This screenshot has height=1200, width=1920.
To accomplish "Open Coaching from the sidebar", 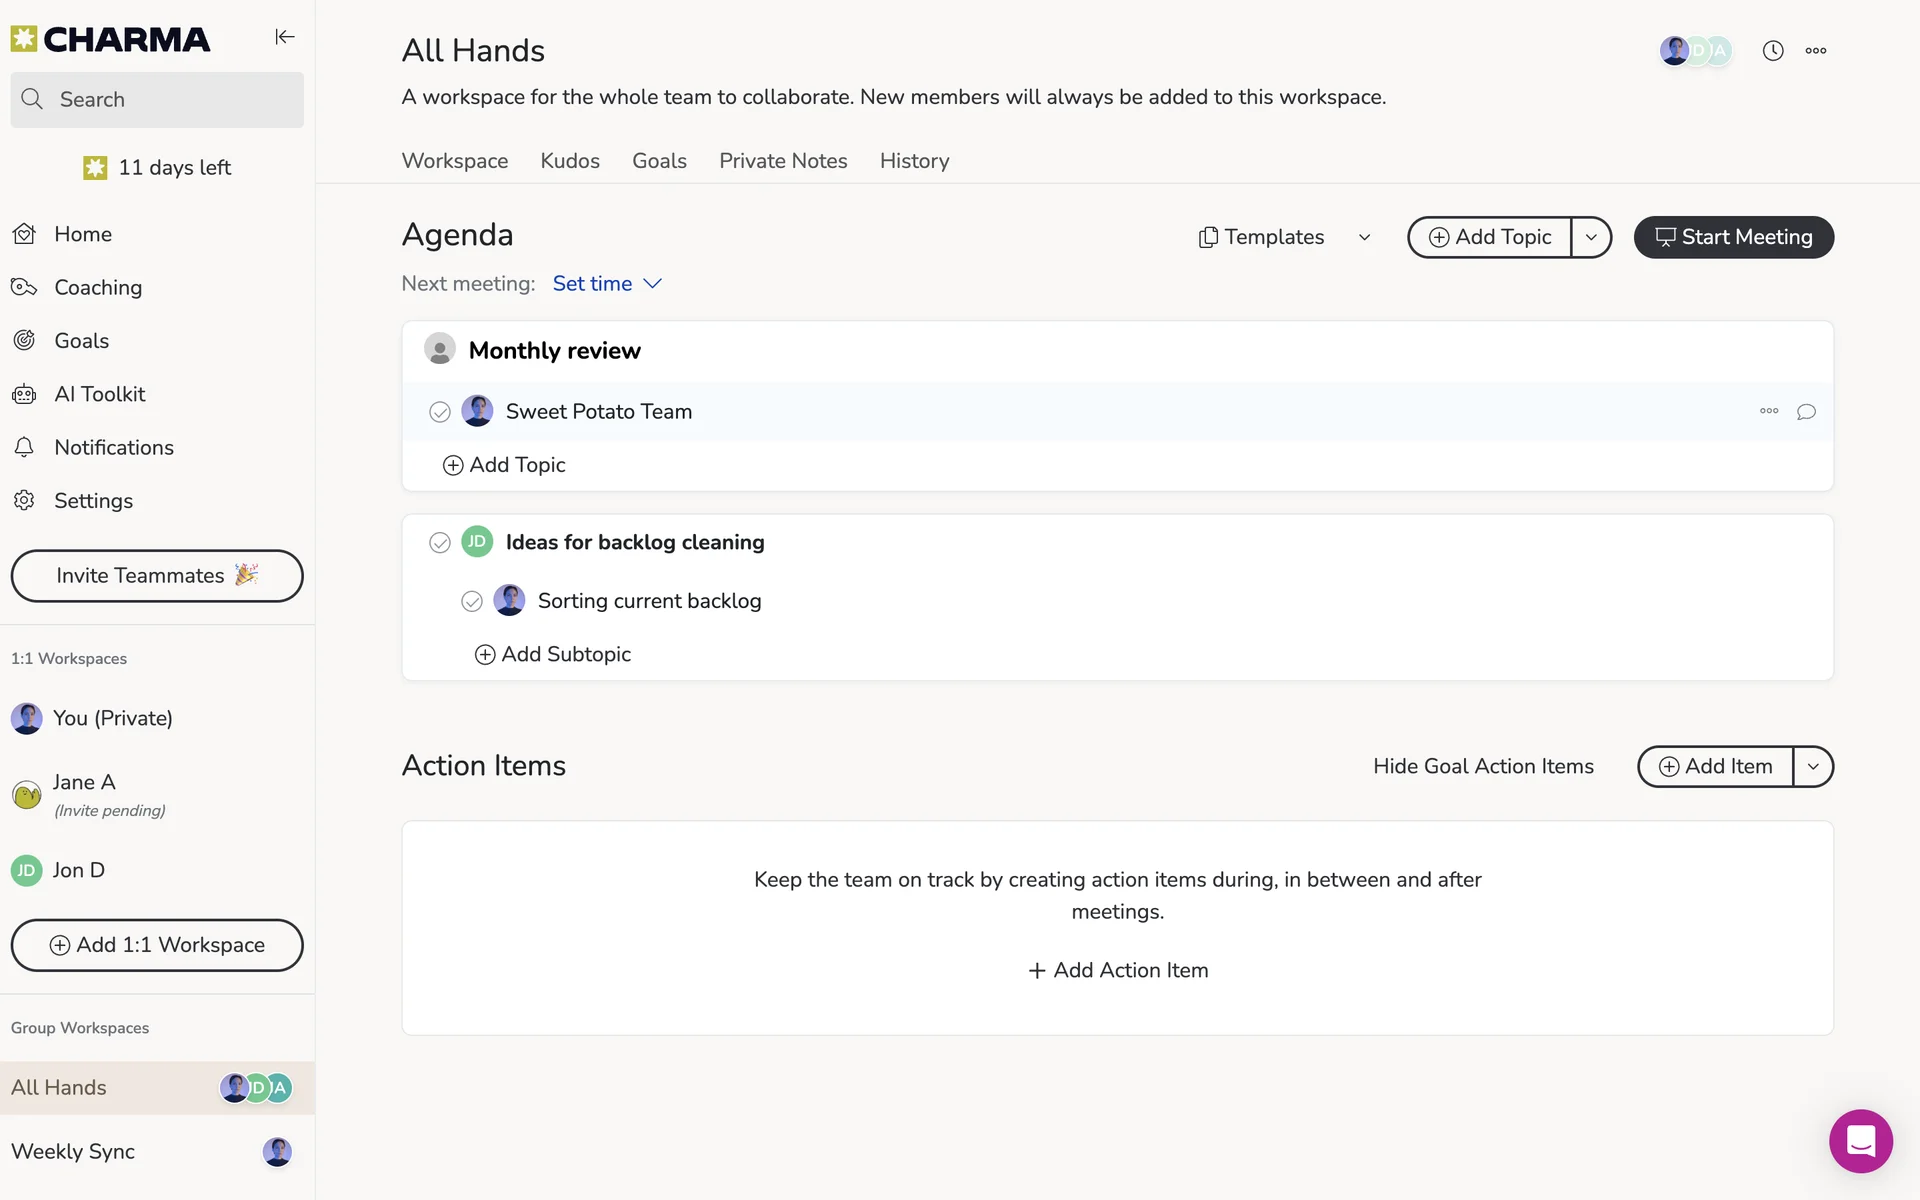I will [x=97, y=288].
